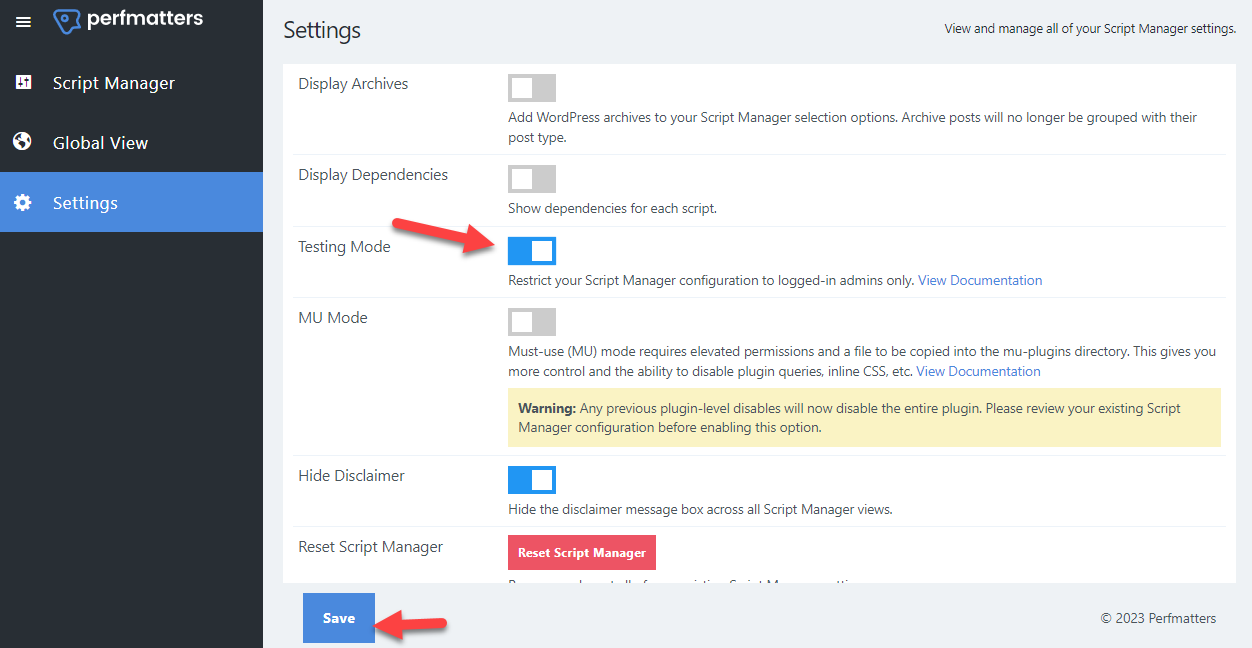This screenshot has width=1252, height=648.
Task: Click the Script Manager sliders icon
Action: point(23,83)
